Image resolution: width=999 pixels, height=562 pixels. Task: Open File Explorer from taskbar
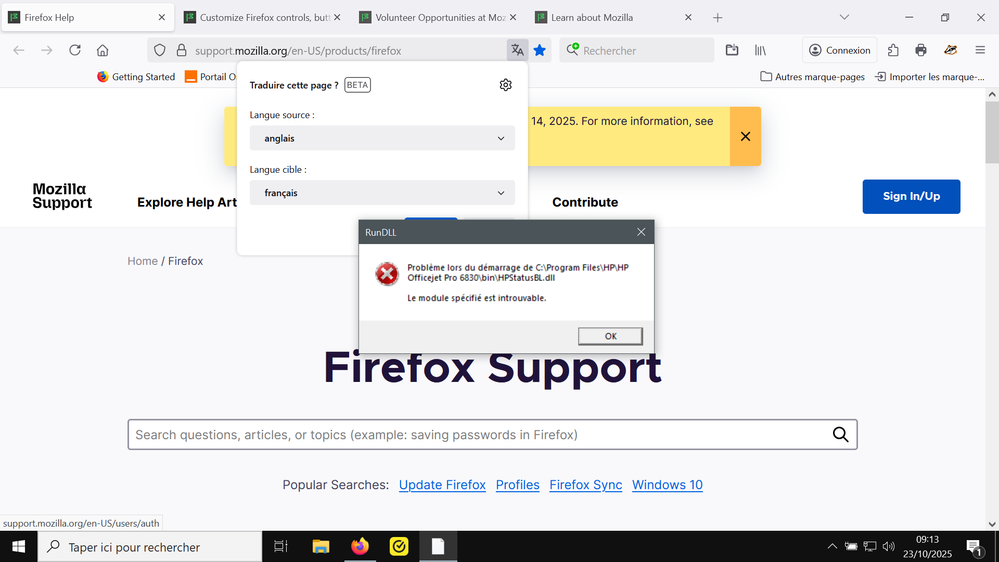[x=320, y=547]
